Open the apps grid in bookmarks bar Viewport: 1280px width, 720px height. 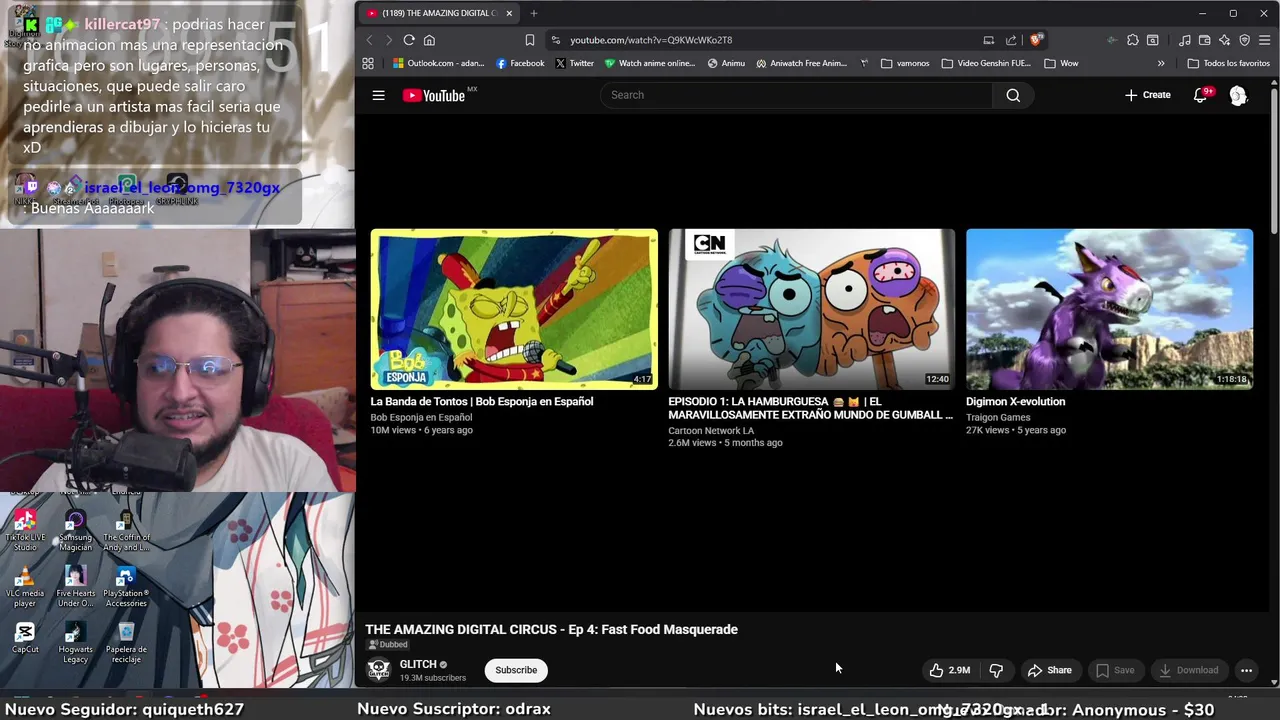[368, 63]
